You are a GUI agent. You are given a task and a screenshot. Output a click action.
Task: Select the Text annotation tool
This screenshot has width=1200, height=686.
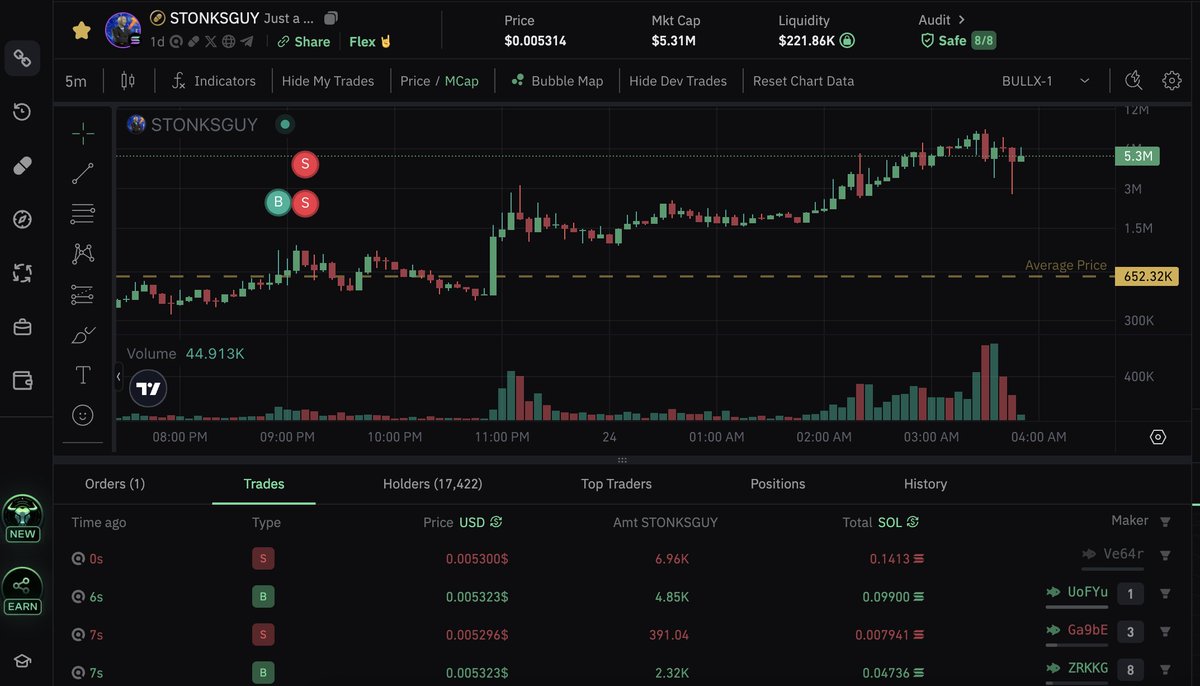[83, 375]
